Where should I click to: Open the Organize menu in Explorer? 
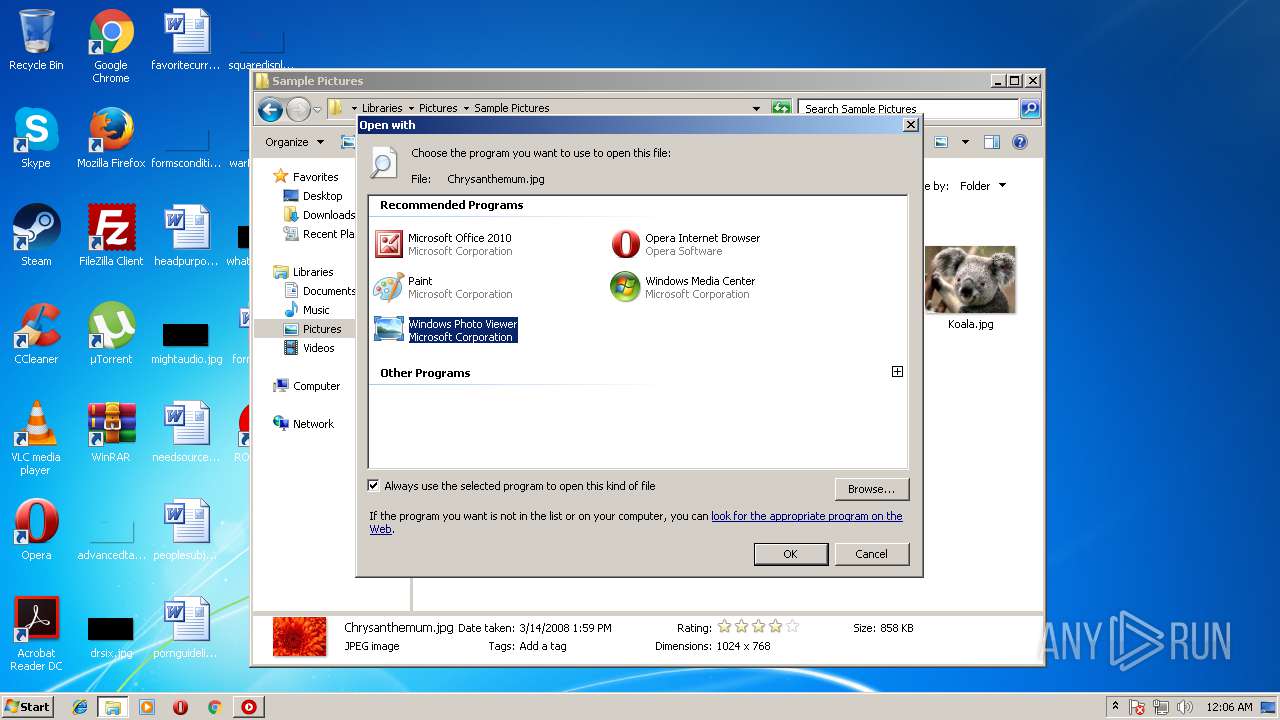click(294, 142)
